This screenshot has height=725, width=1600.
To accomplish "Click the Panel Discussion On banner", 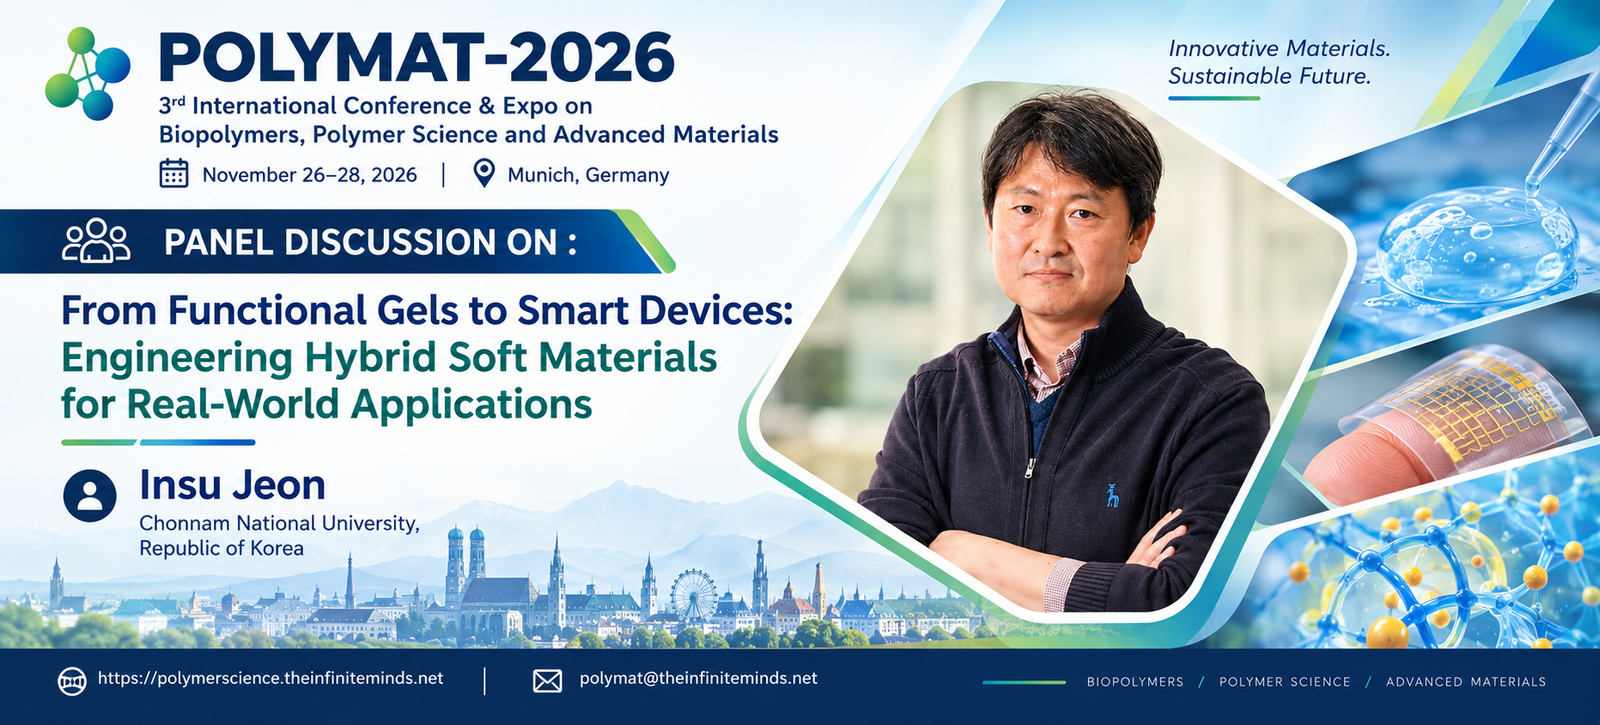I will point(335,241).
